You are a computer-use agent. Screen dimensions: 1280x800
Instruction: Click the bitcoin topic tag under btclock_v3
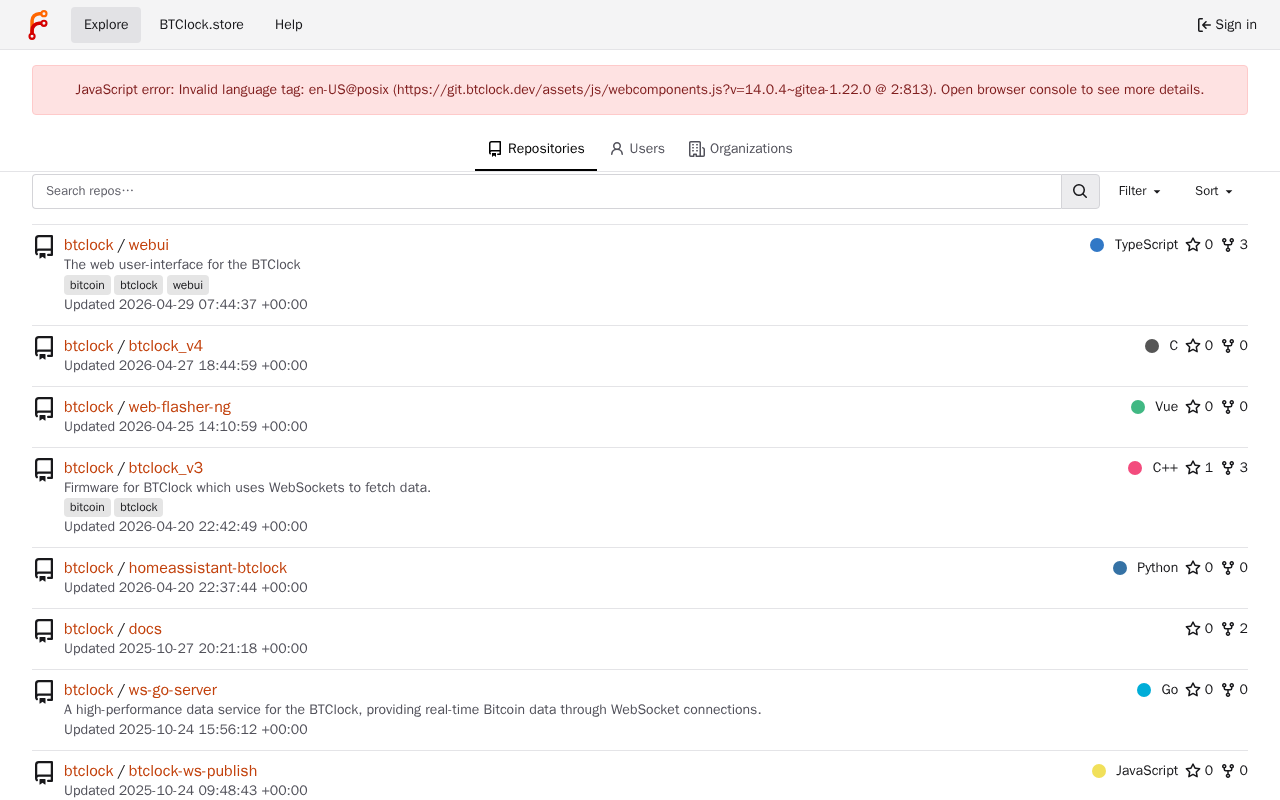pyautogui.click(x=87, y=507)
